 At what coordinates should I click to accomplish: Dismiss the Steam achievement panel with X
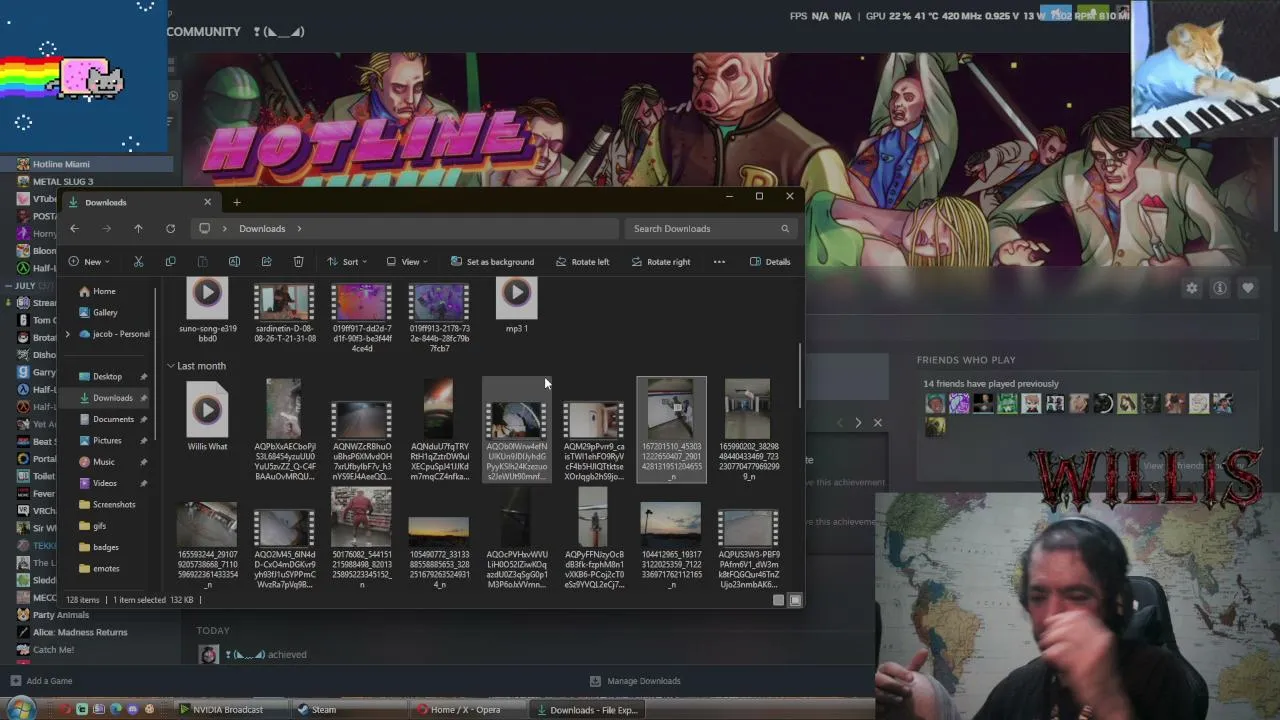[878, 423]
